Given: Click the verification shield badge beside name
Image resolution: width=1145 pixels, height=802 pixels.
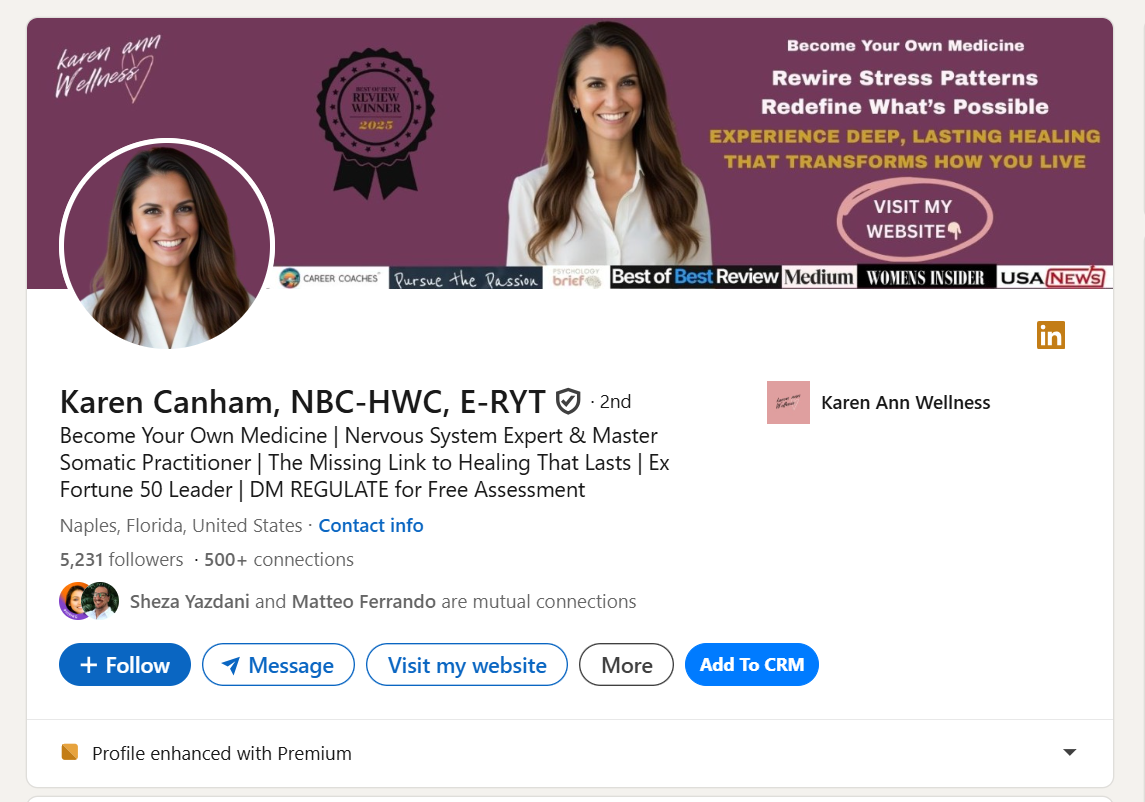Looking at the screenshot, I should tap(568, 402).
